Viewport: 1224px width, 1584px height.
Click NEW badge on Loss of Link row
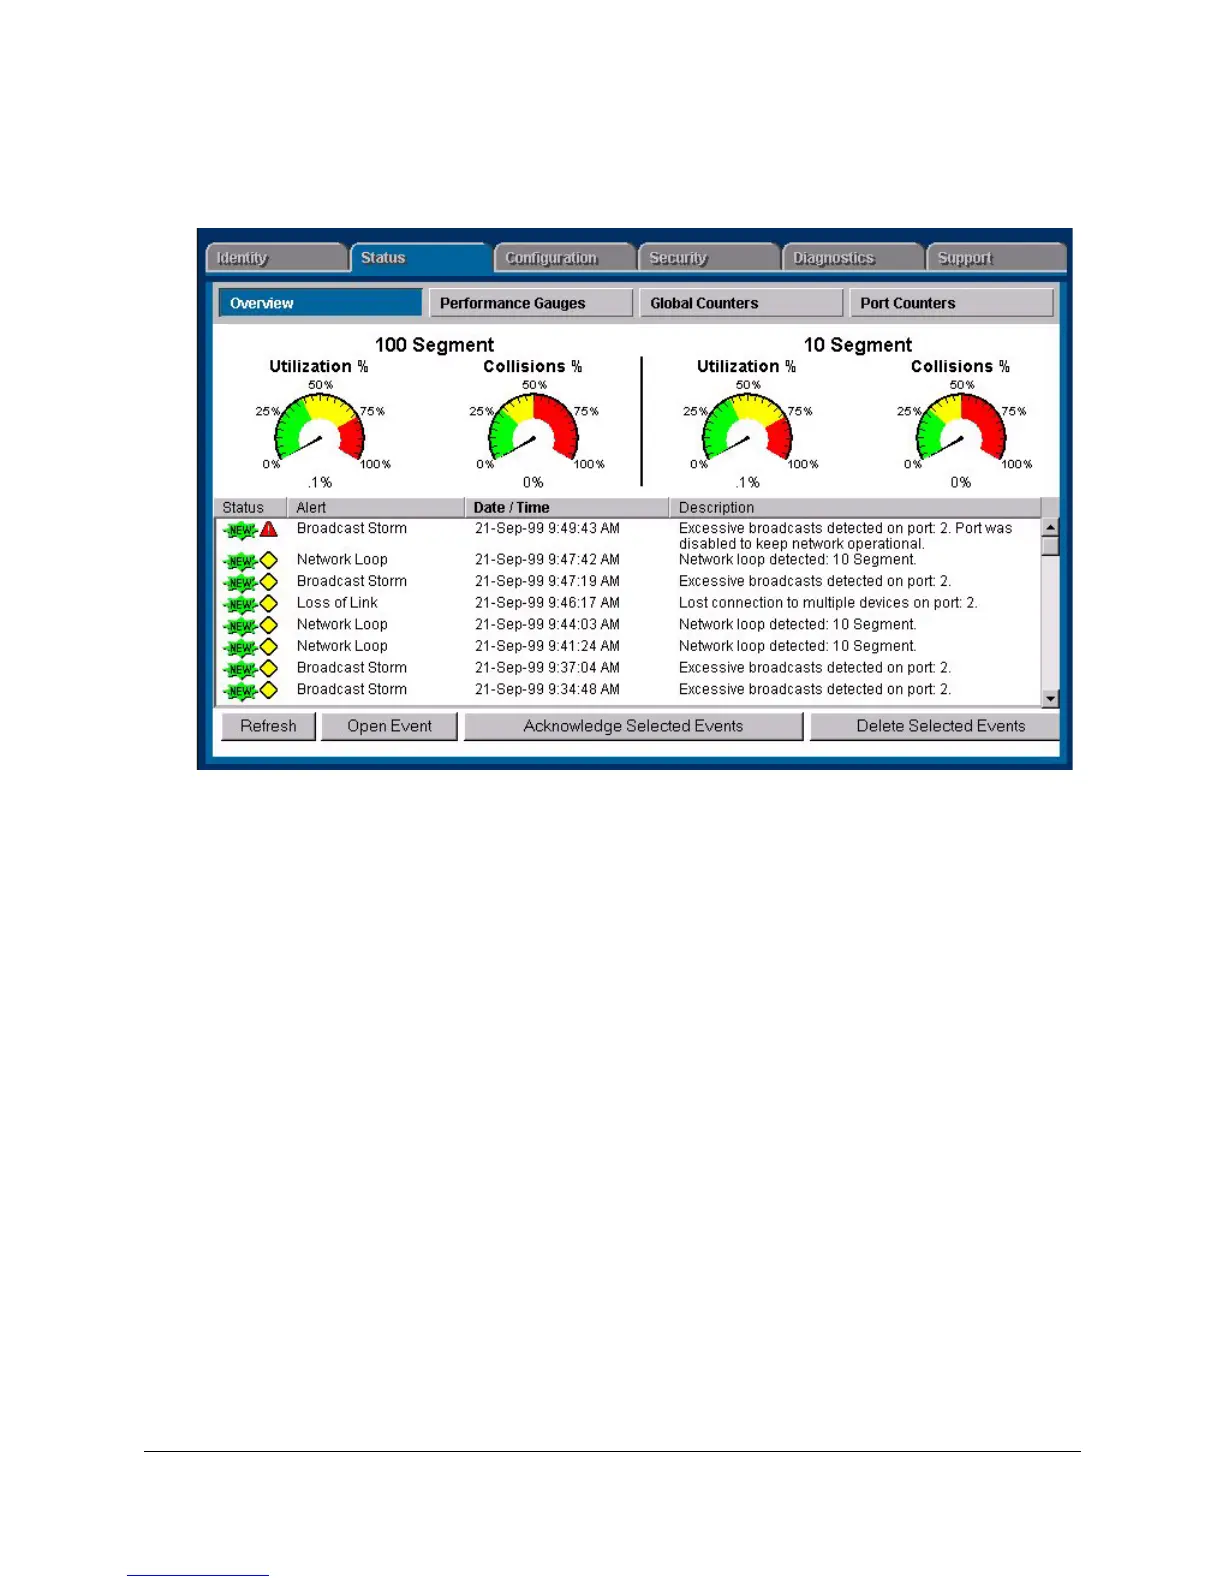click(240, 604)
